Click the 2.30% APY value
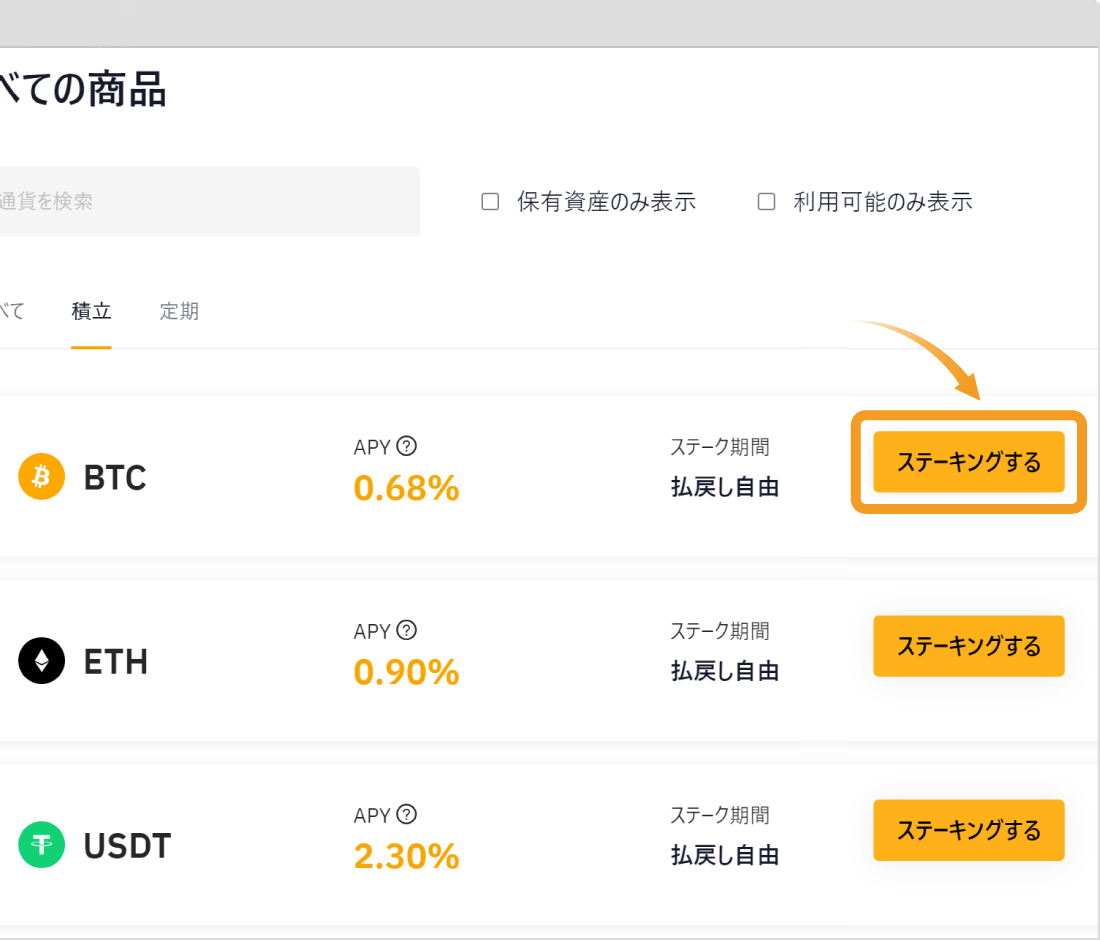 (406, 856)
